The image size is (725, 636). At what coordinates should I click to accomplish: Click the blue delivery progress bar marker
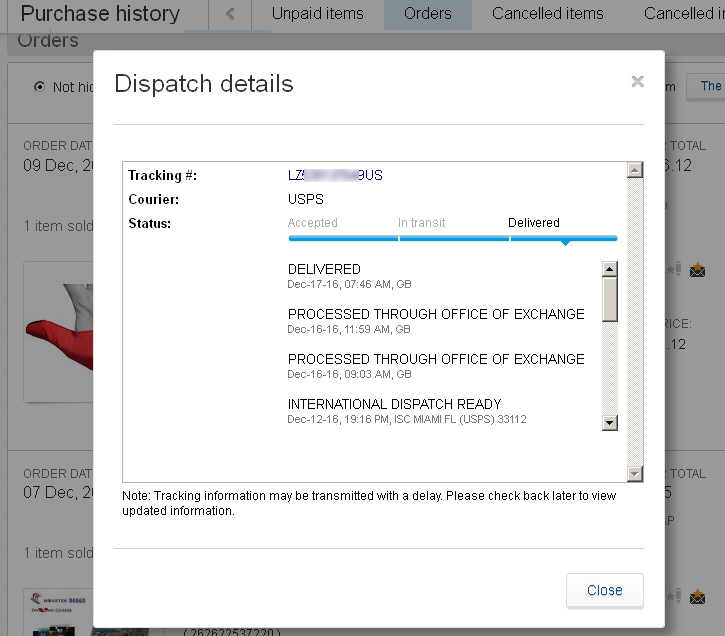coord(565,242)
